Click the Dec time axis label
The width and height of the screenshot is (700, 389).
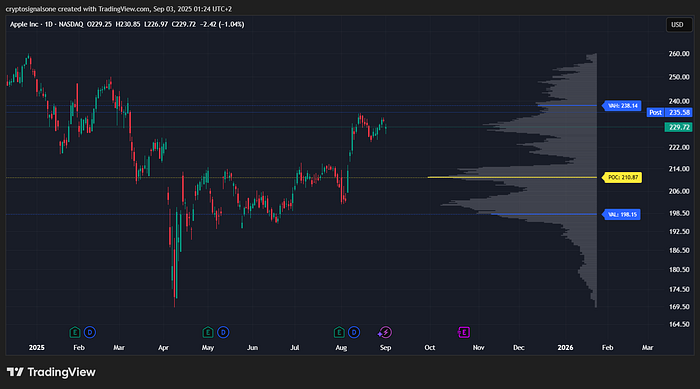pyautogui.click(x=519, y=347)
